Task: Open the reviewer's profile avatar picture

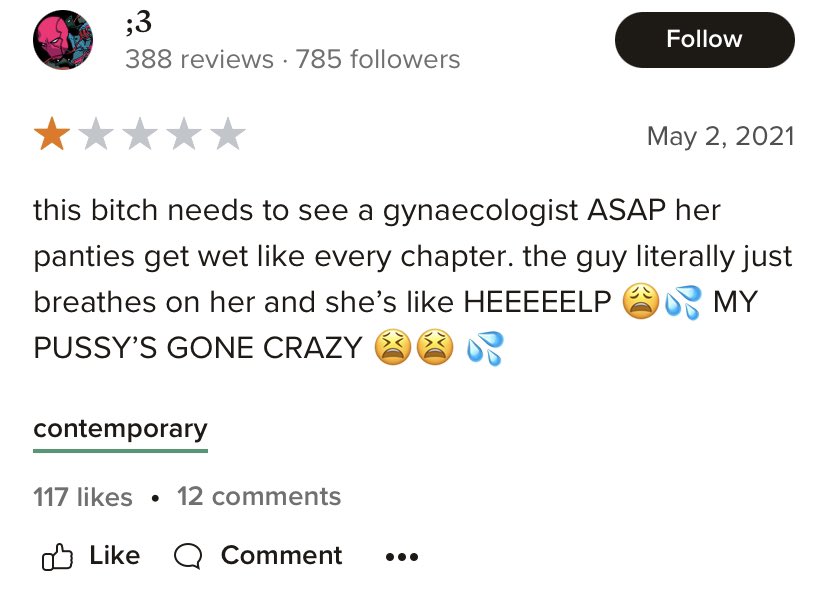Action: 63,40
